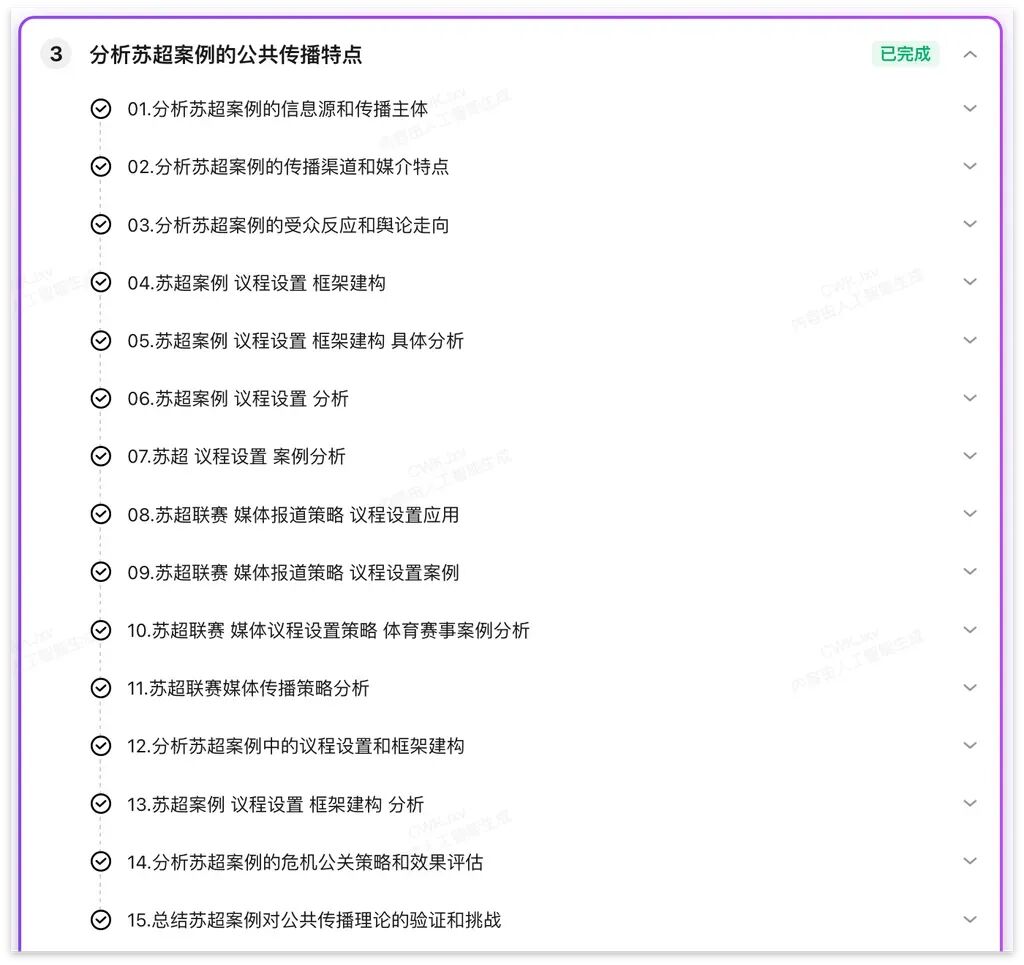Click check circle for item 05
Viewport: 1024px width, 965px height.
[101, 340]
